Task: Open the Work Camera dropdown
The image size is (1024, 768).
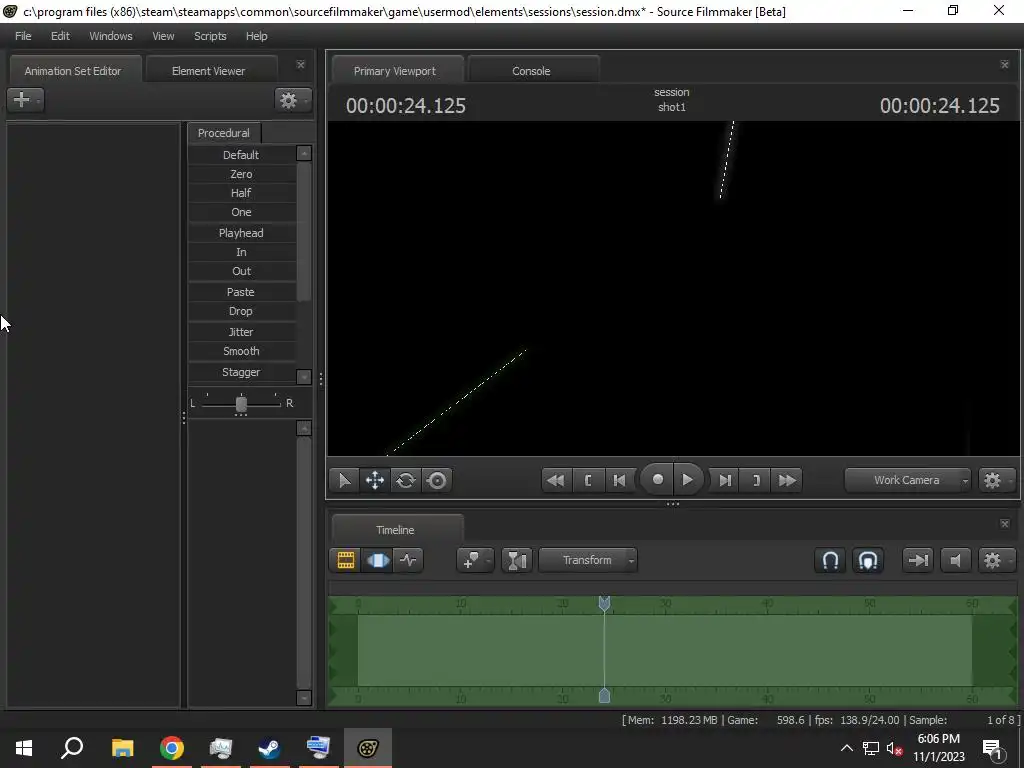Action: click(908, 480)
